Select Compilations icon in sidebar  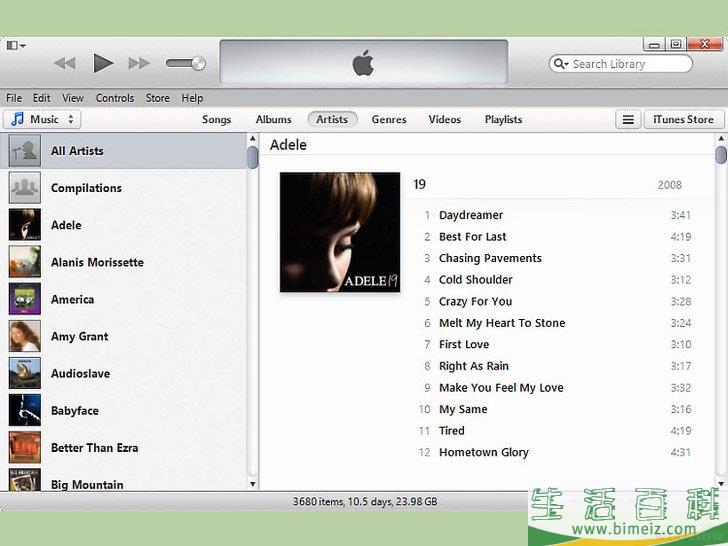[25, 188]
